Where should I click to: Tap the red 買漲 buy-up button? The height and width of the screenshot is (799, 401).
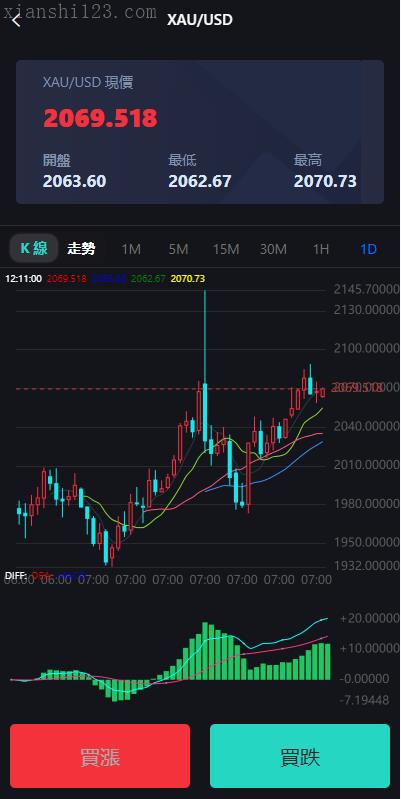coord(100,756)
